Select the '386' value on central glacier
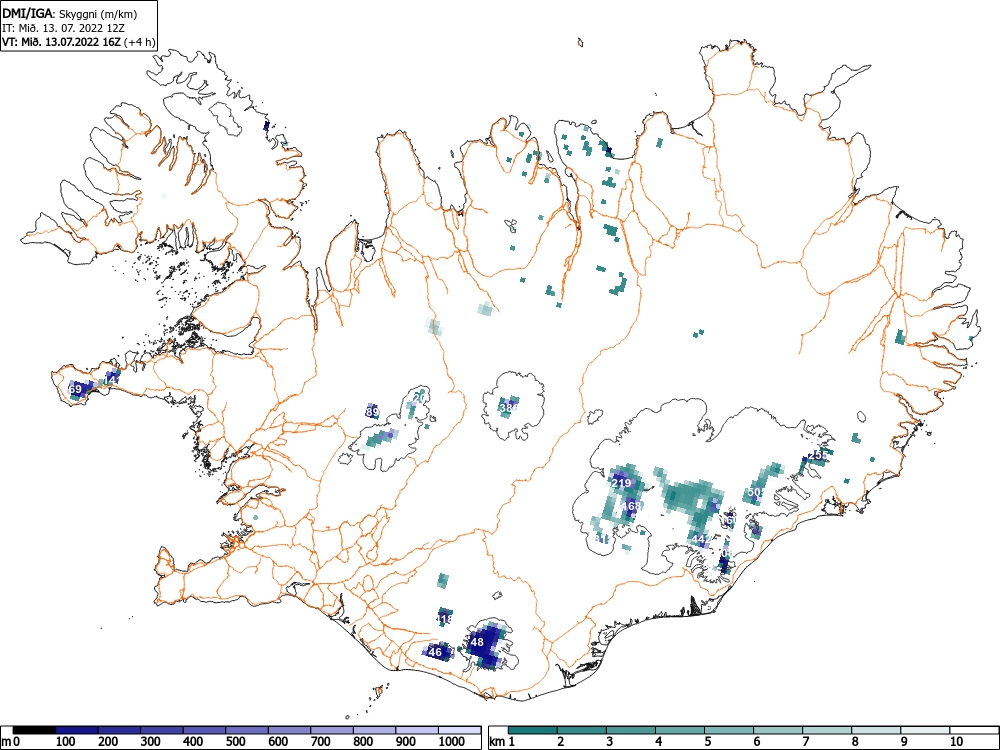 509,408
